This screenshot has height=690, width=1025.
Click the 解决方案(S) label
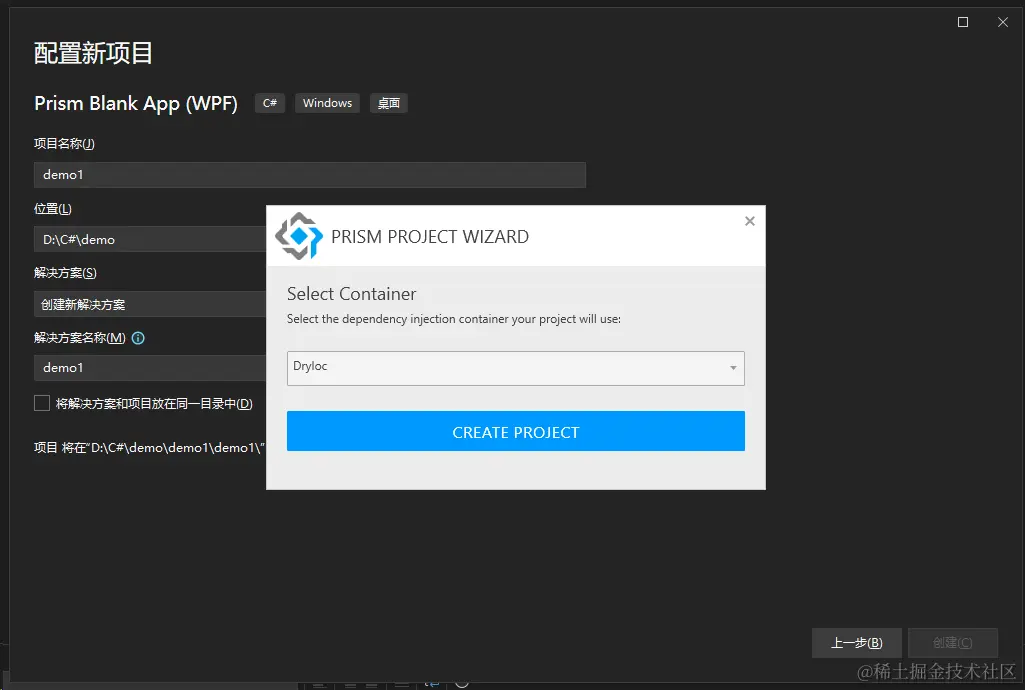[65, 273]
